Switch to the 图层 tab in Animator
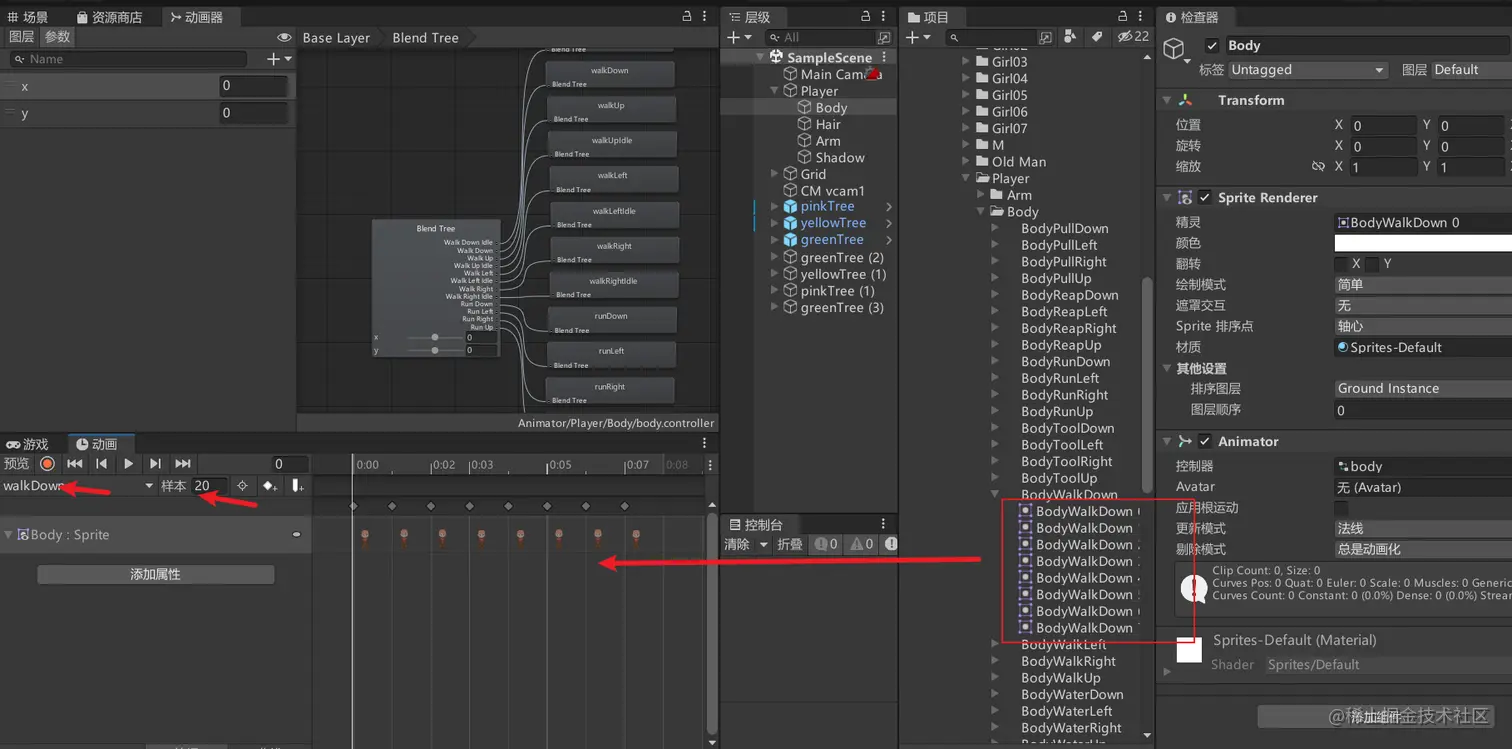The width and height of the screenshot is (1512, 749). tap(21, 37)
